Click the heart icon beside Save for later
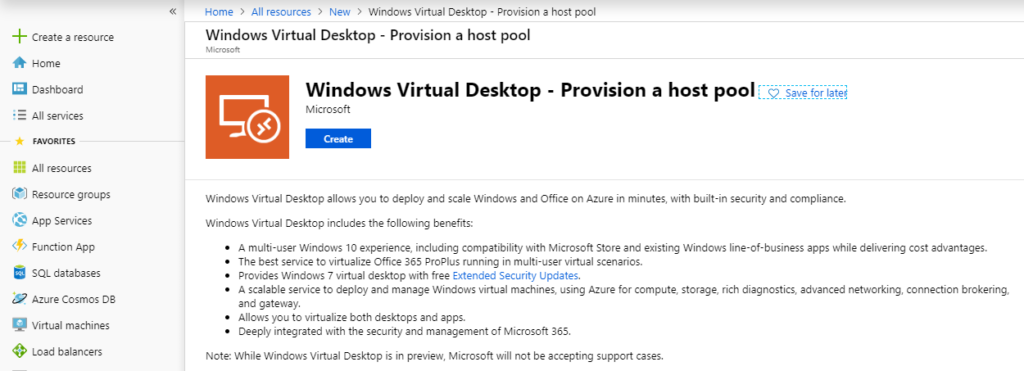The width and height of the screenshot is (1024, 371). tap(773, 93)
